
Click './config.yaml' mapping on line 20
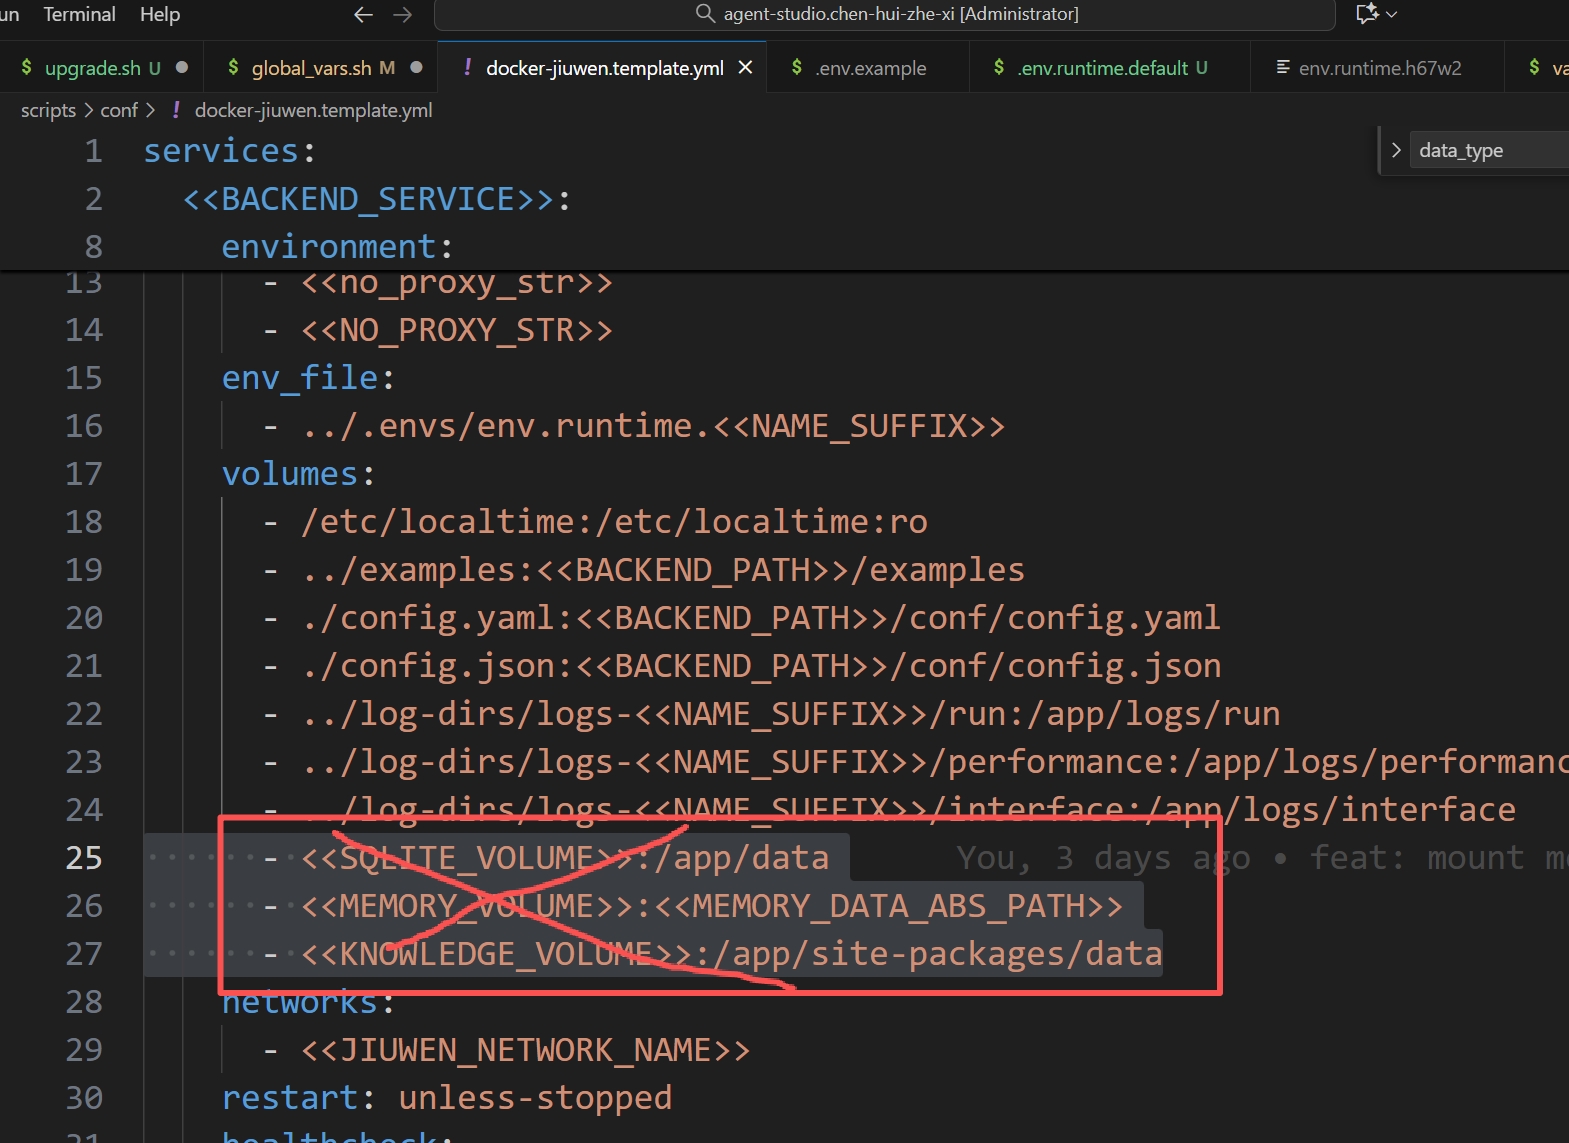760,618
